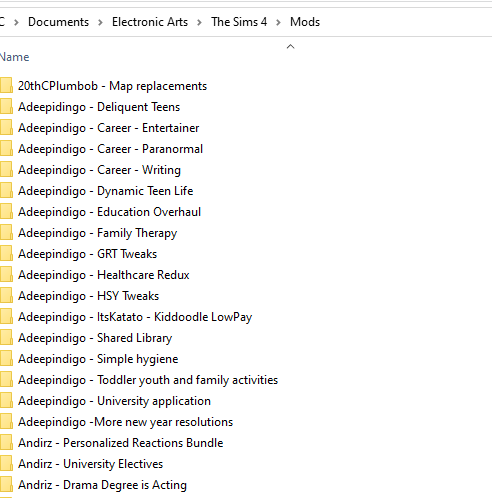Screen dimensions: 492x498
Task: Open the chevron dropdown after Electronic Arts
Action: (199, 22)
